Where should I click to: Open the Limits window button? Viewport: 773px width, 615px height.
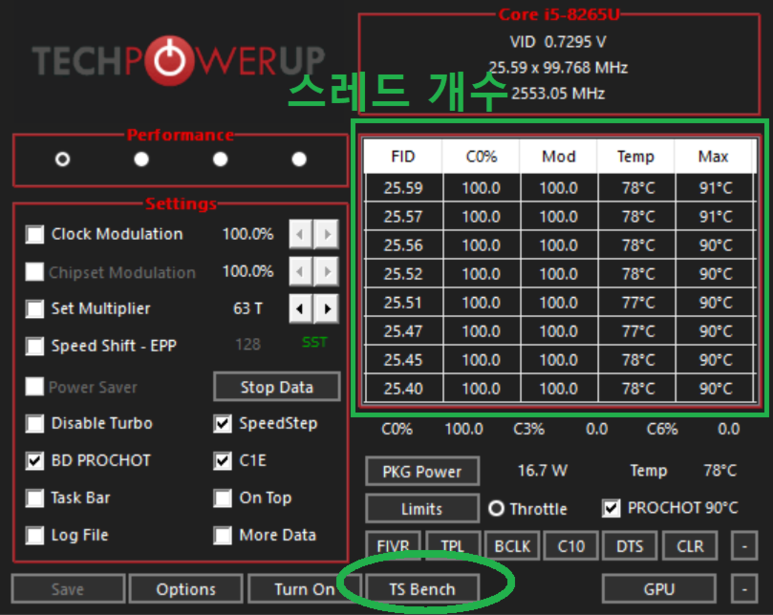tap(422, 509)
